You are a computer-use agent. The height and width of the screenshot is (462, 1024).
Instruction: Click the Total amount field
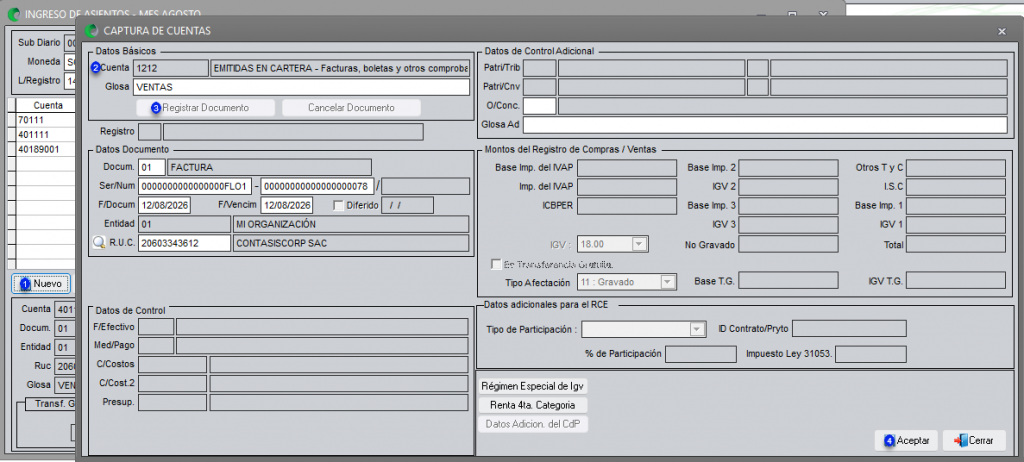(956, 244)
